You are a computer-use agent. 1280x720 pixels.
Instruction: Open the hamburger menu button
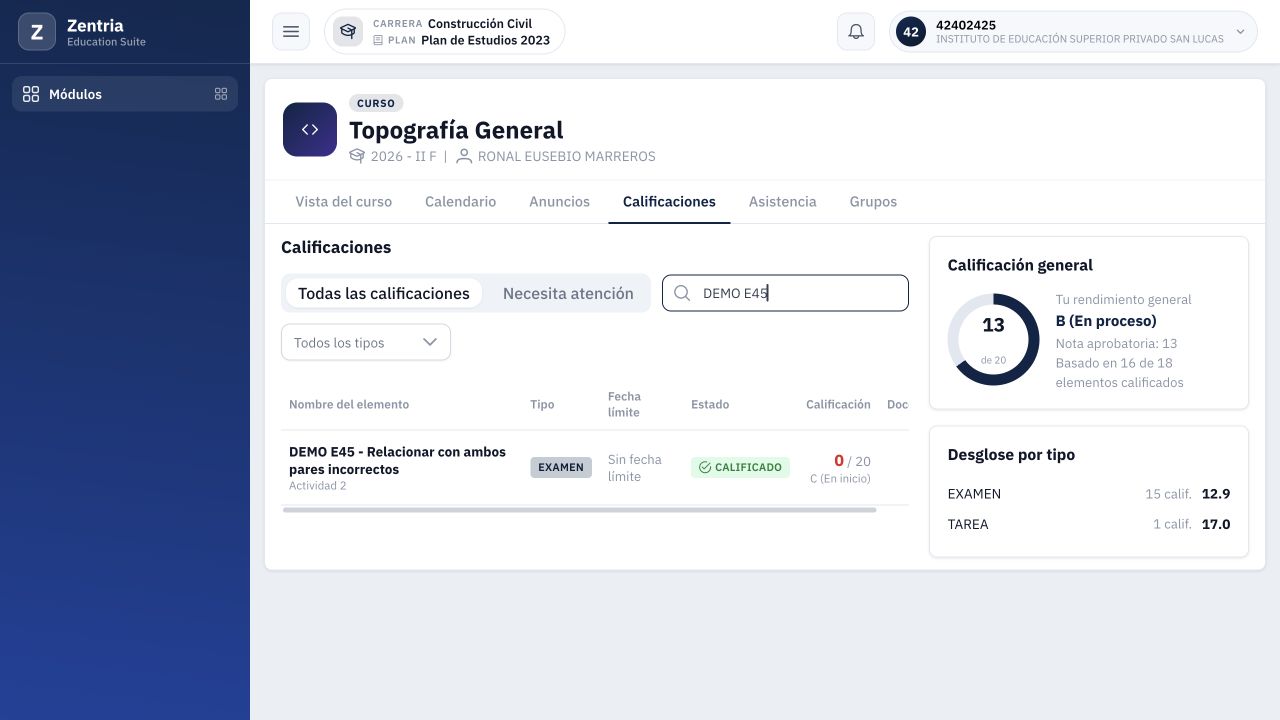(291, 32)
